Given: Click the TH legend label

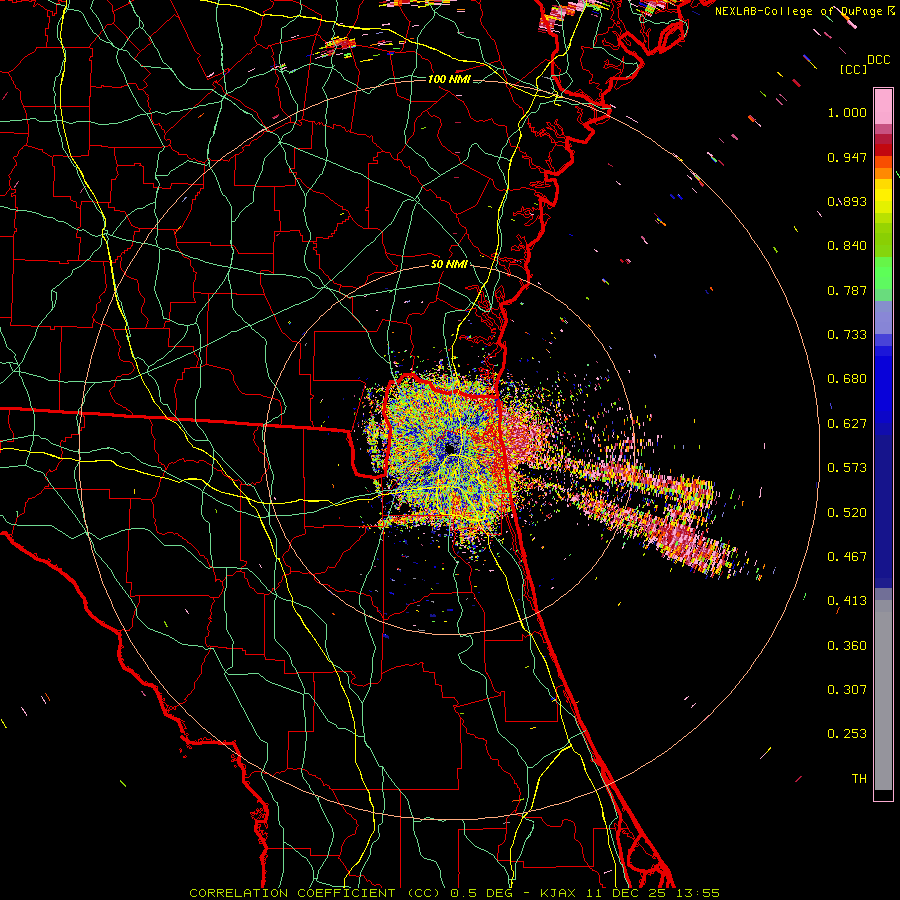Looking at the screenshot, I should click(859, 779).
